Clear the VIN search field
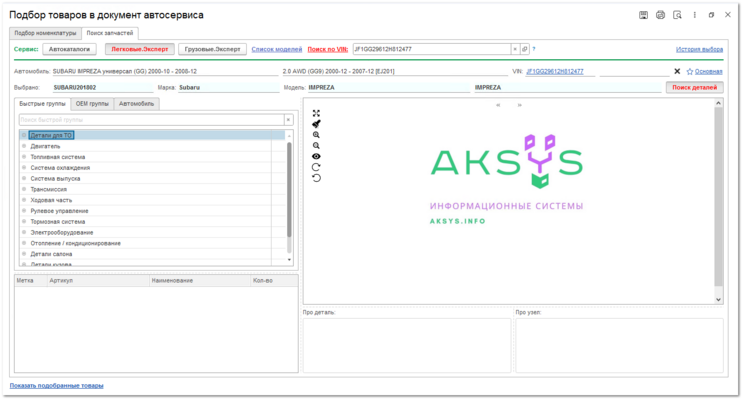 click(x=515, y=49)
